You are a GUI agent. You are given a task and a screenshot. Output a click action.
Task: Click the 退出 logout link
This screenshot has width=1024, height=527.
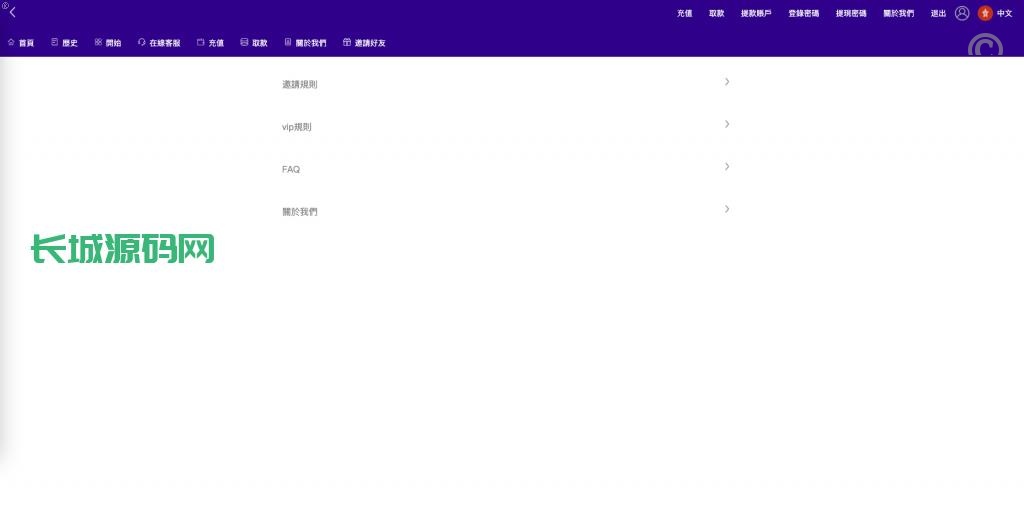[x=938, y=13]
